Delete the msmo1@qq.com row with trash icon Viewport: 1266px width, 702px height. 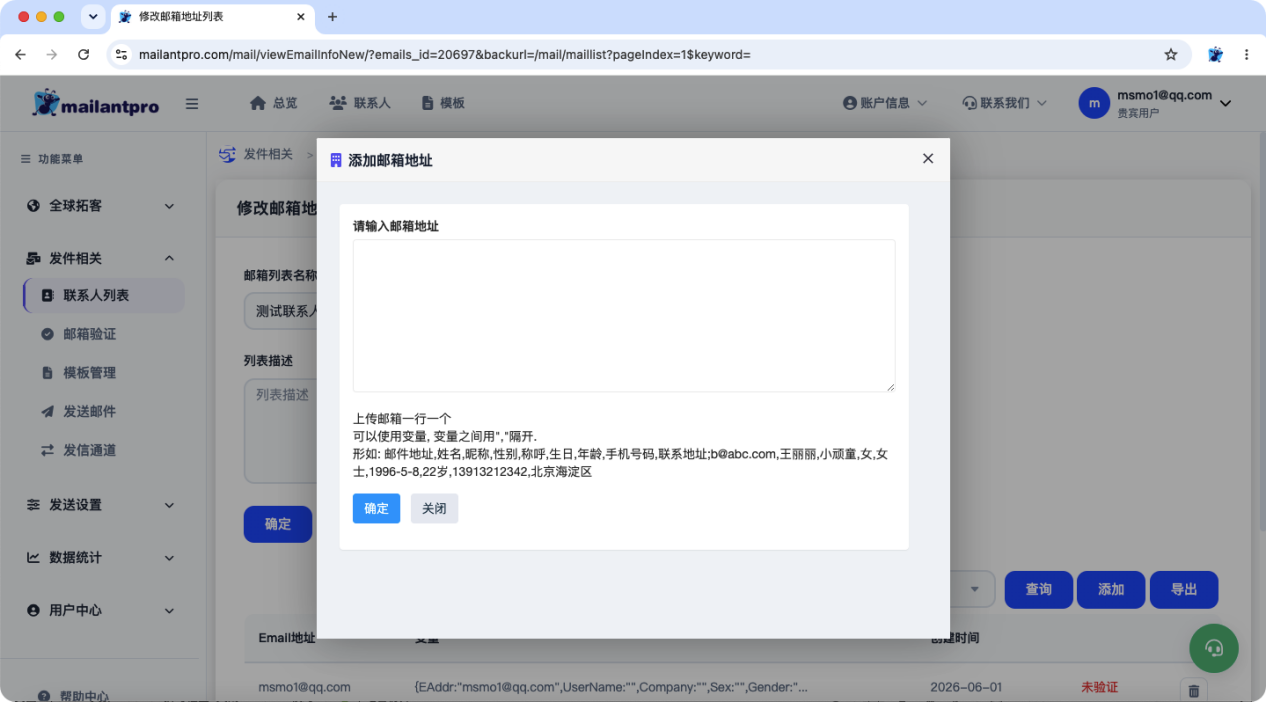[x=1193, y=689]
